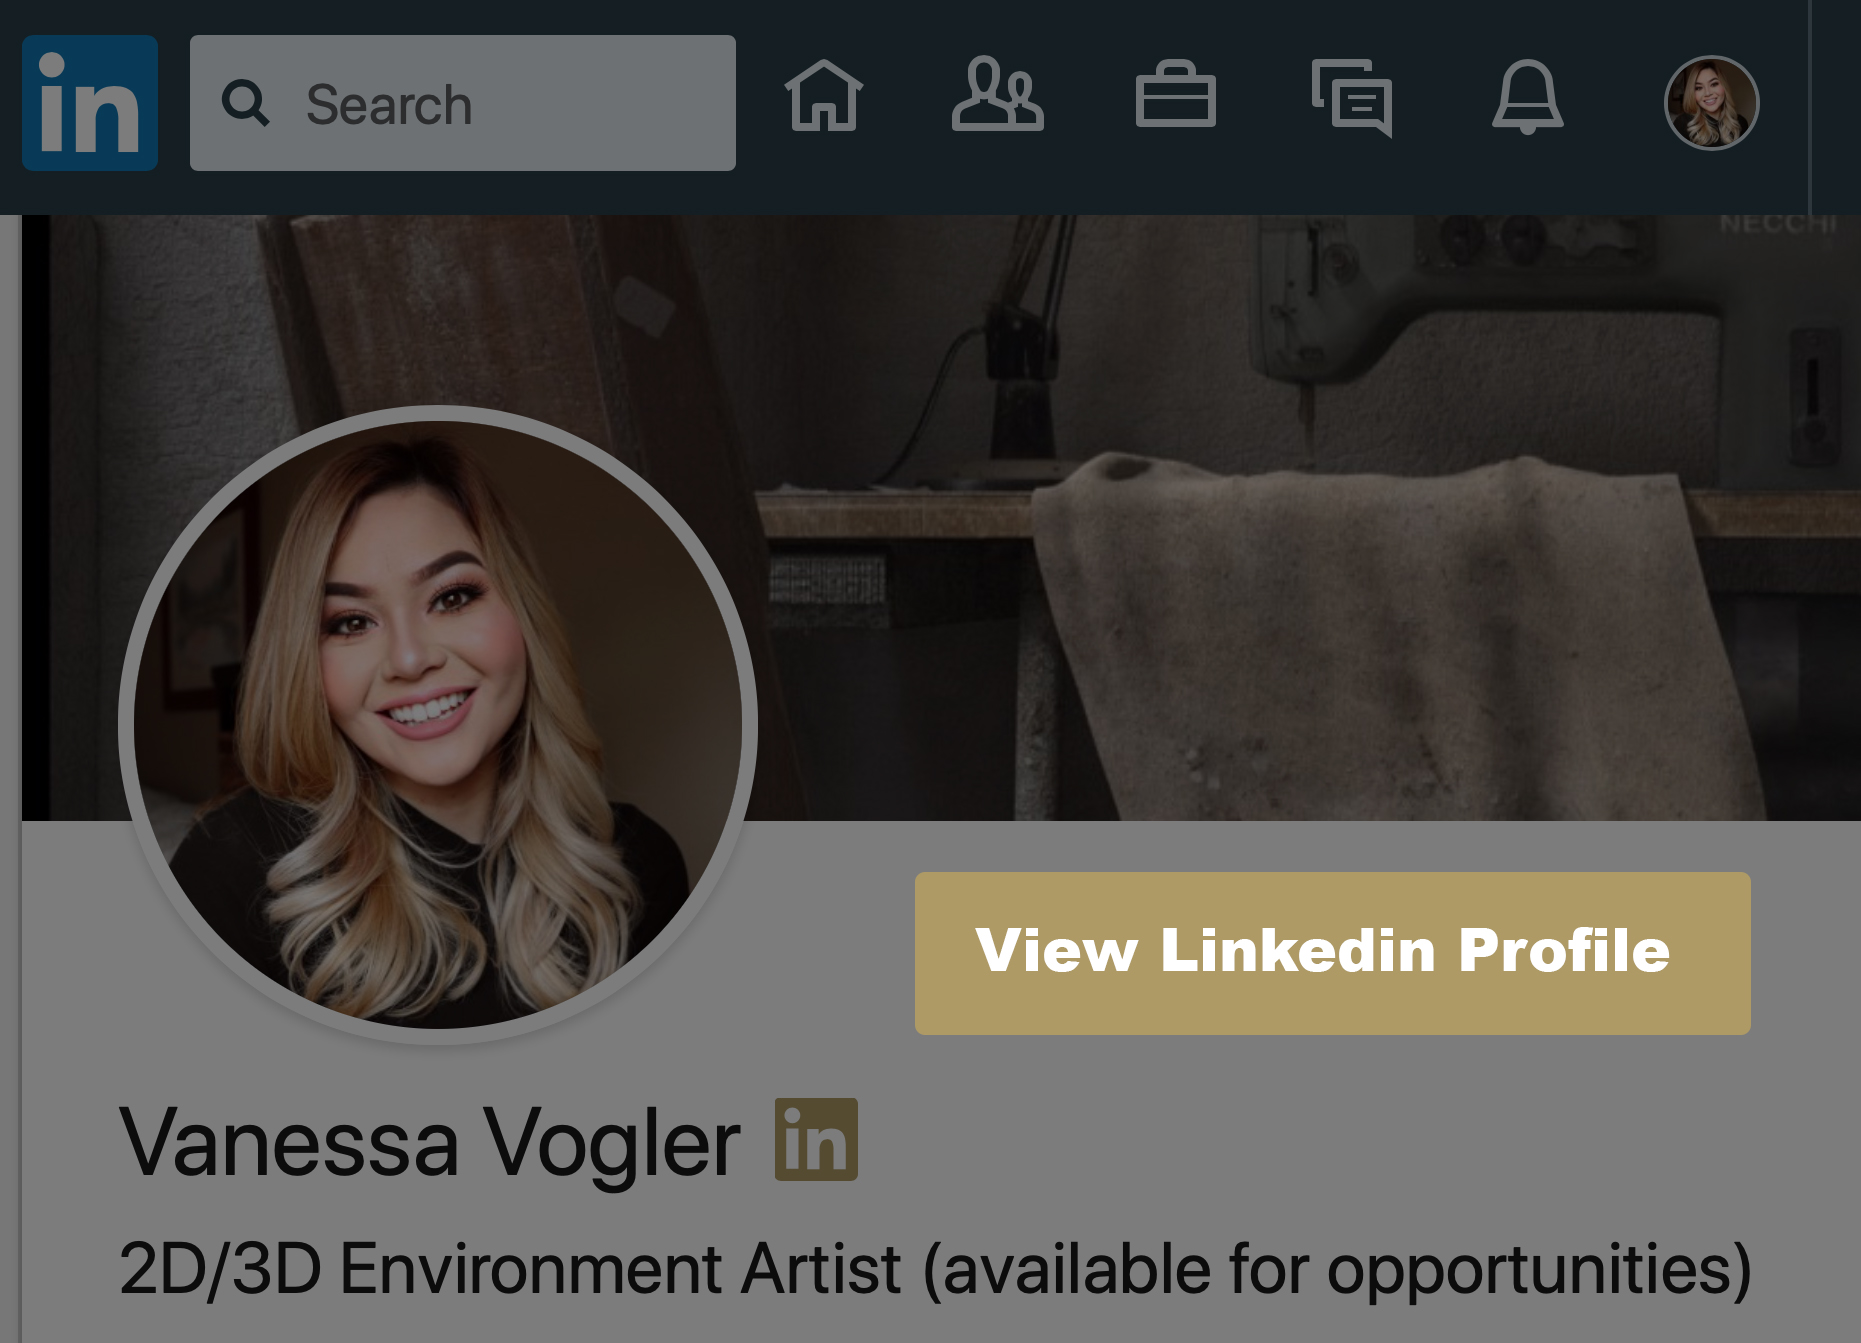Open the My Network people icon
Image resolution: width=1861 pixels, height=1343 pixels.
997,97
